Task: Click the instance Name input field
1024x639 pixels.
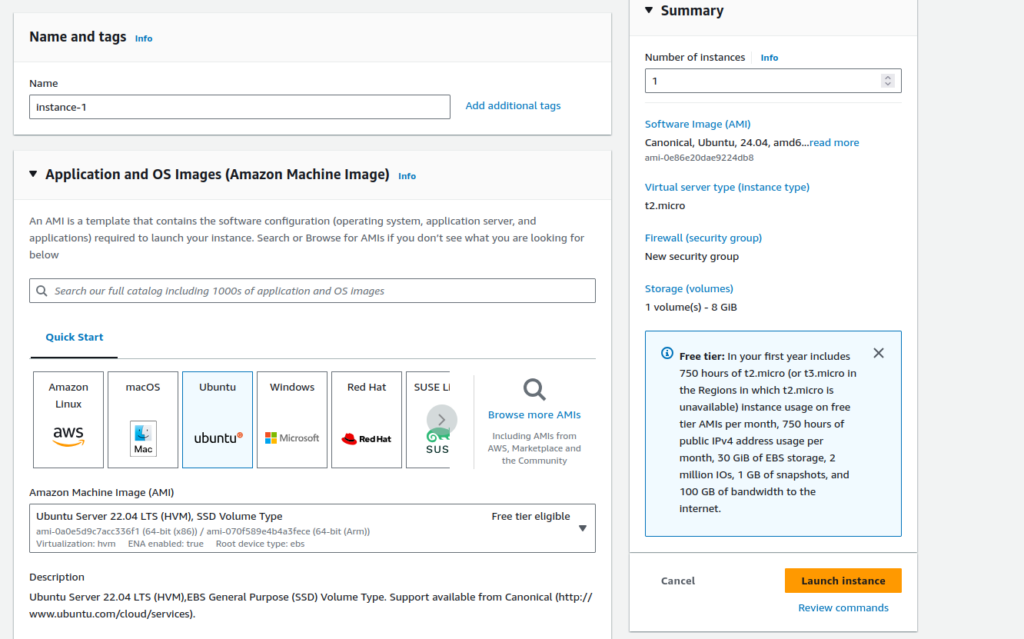Action: coord(240,107)
